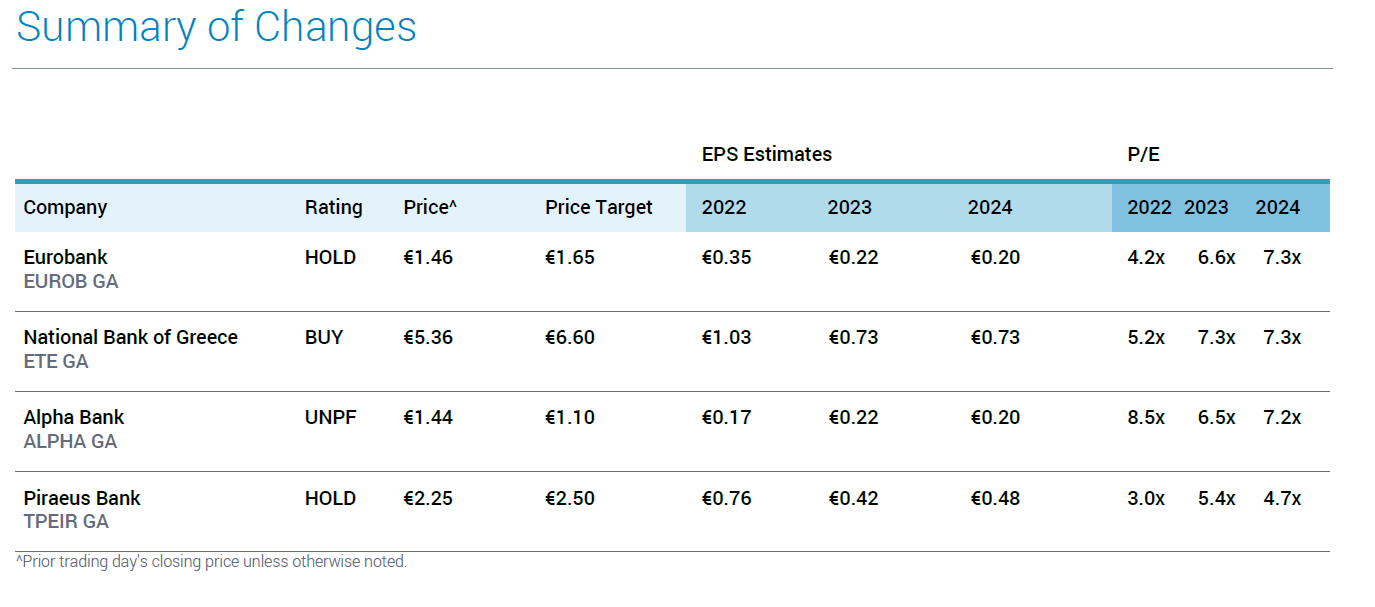This screenshot has height=607, width=1375.
Task: Select the Company column header
Action: [65, 207]
